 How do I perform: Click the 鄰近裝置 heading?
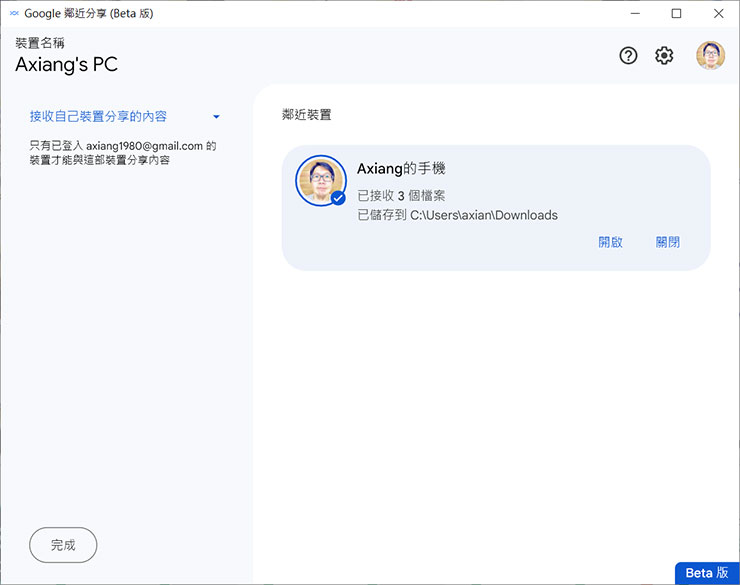pos(307,114)
